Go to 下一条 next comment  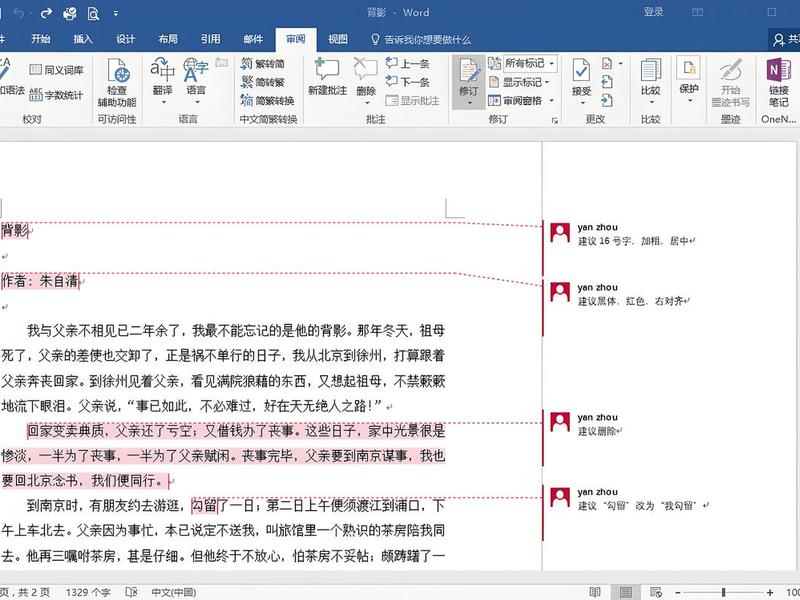pyautogui.click(x=407, y=82)
